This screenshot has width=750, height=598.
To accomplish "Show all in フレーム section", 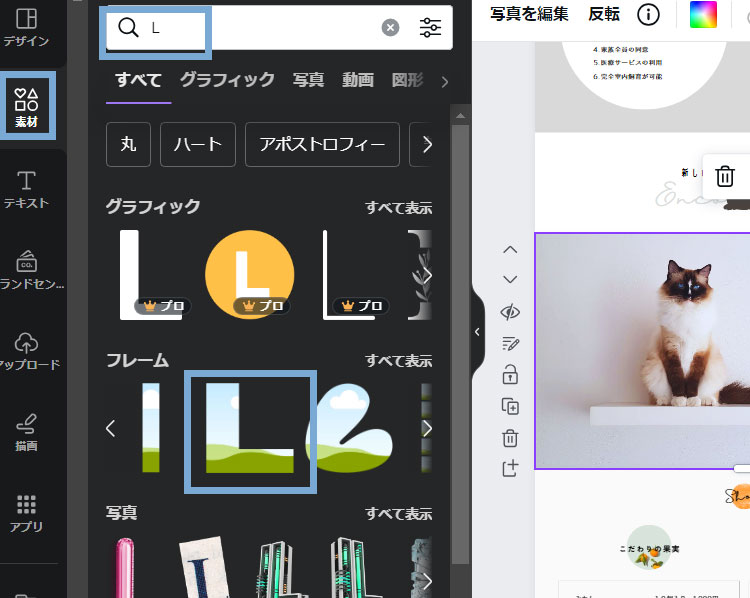I will tap(398, 360).
